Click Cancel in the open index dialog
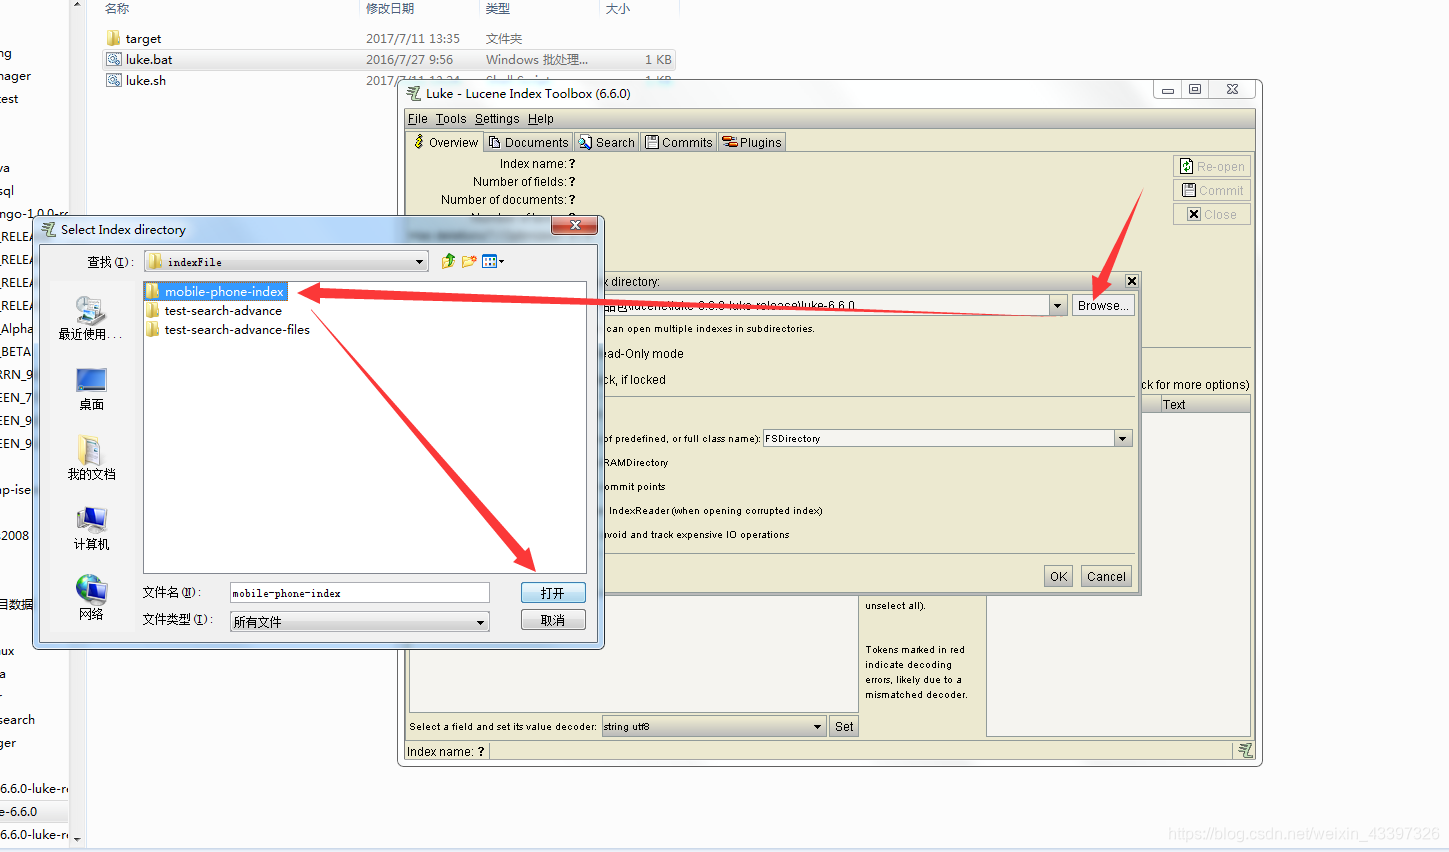This screenshot has height=852, width=1449. 1107,576
